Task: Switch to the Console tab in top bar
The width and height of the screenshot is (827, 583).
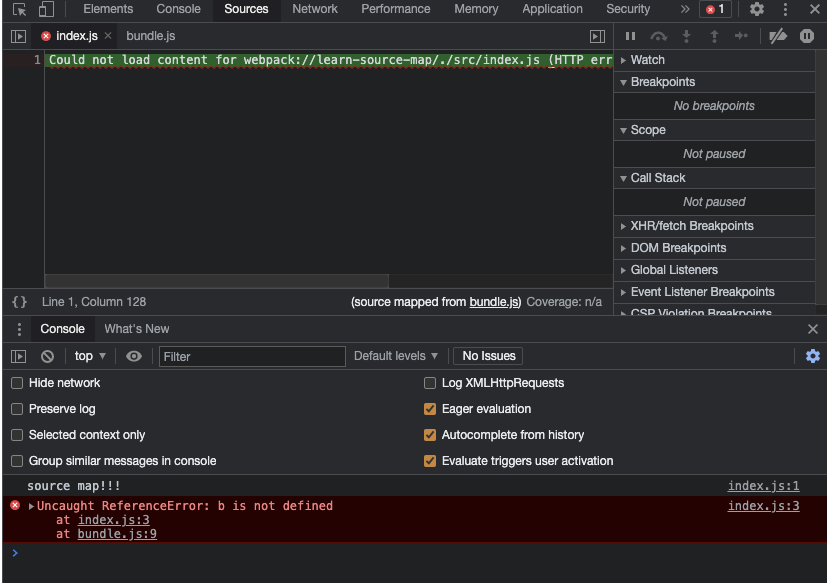Action: click(178, 9)
